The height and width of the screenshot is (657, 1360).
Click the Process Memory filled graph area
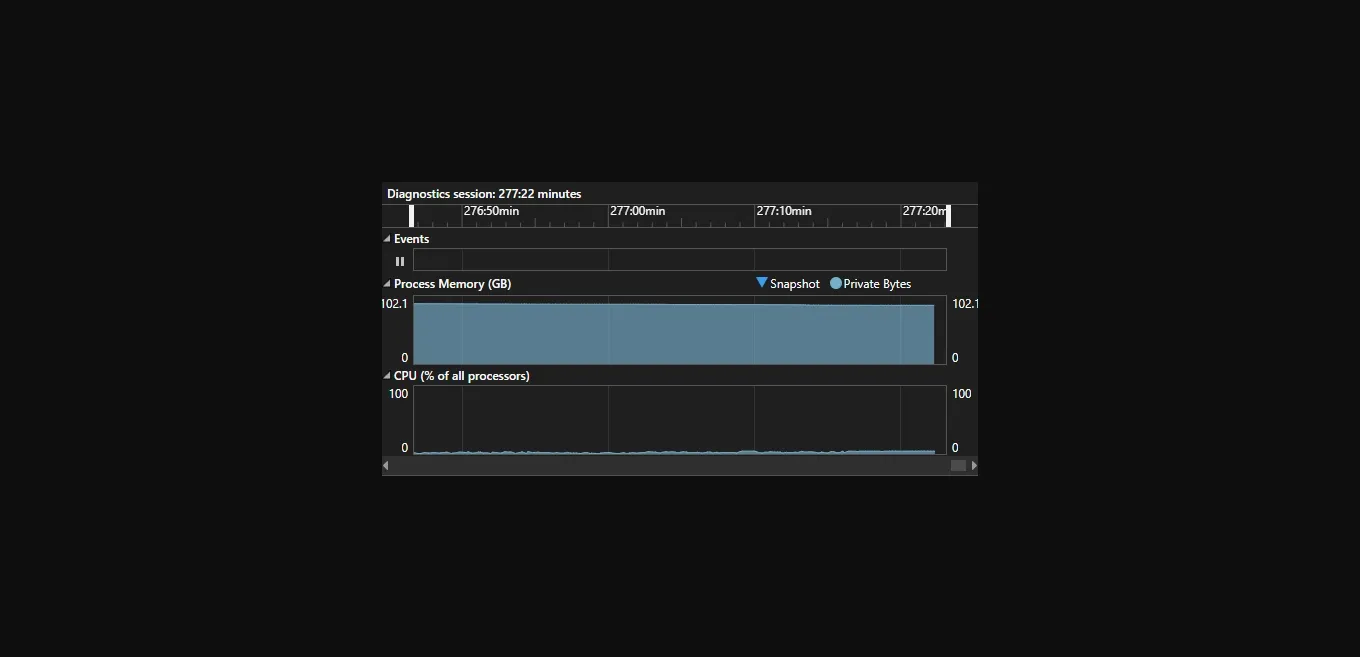[673, 334]
